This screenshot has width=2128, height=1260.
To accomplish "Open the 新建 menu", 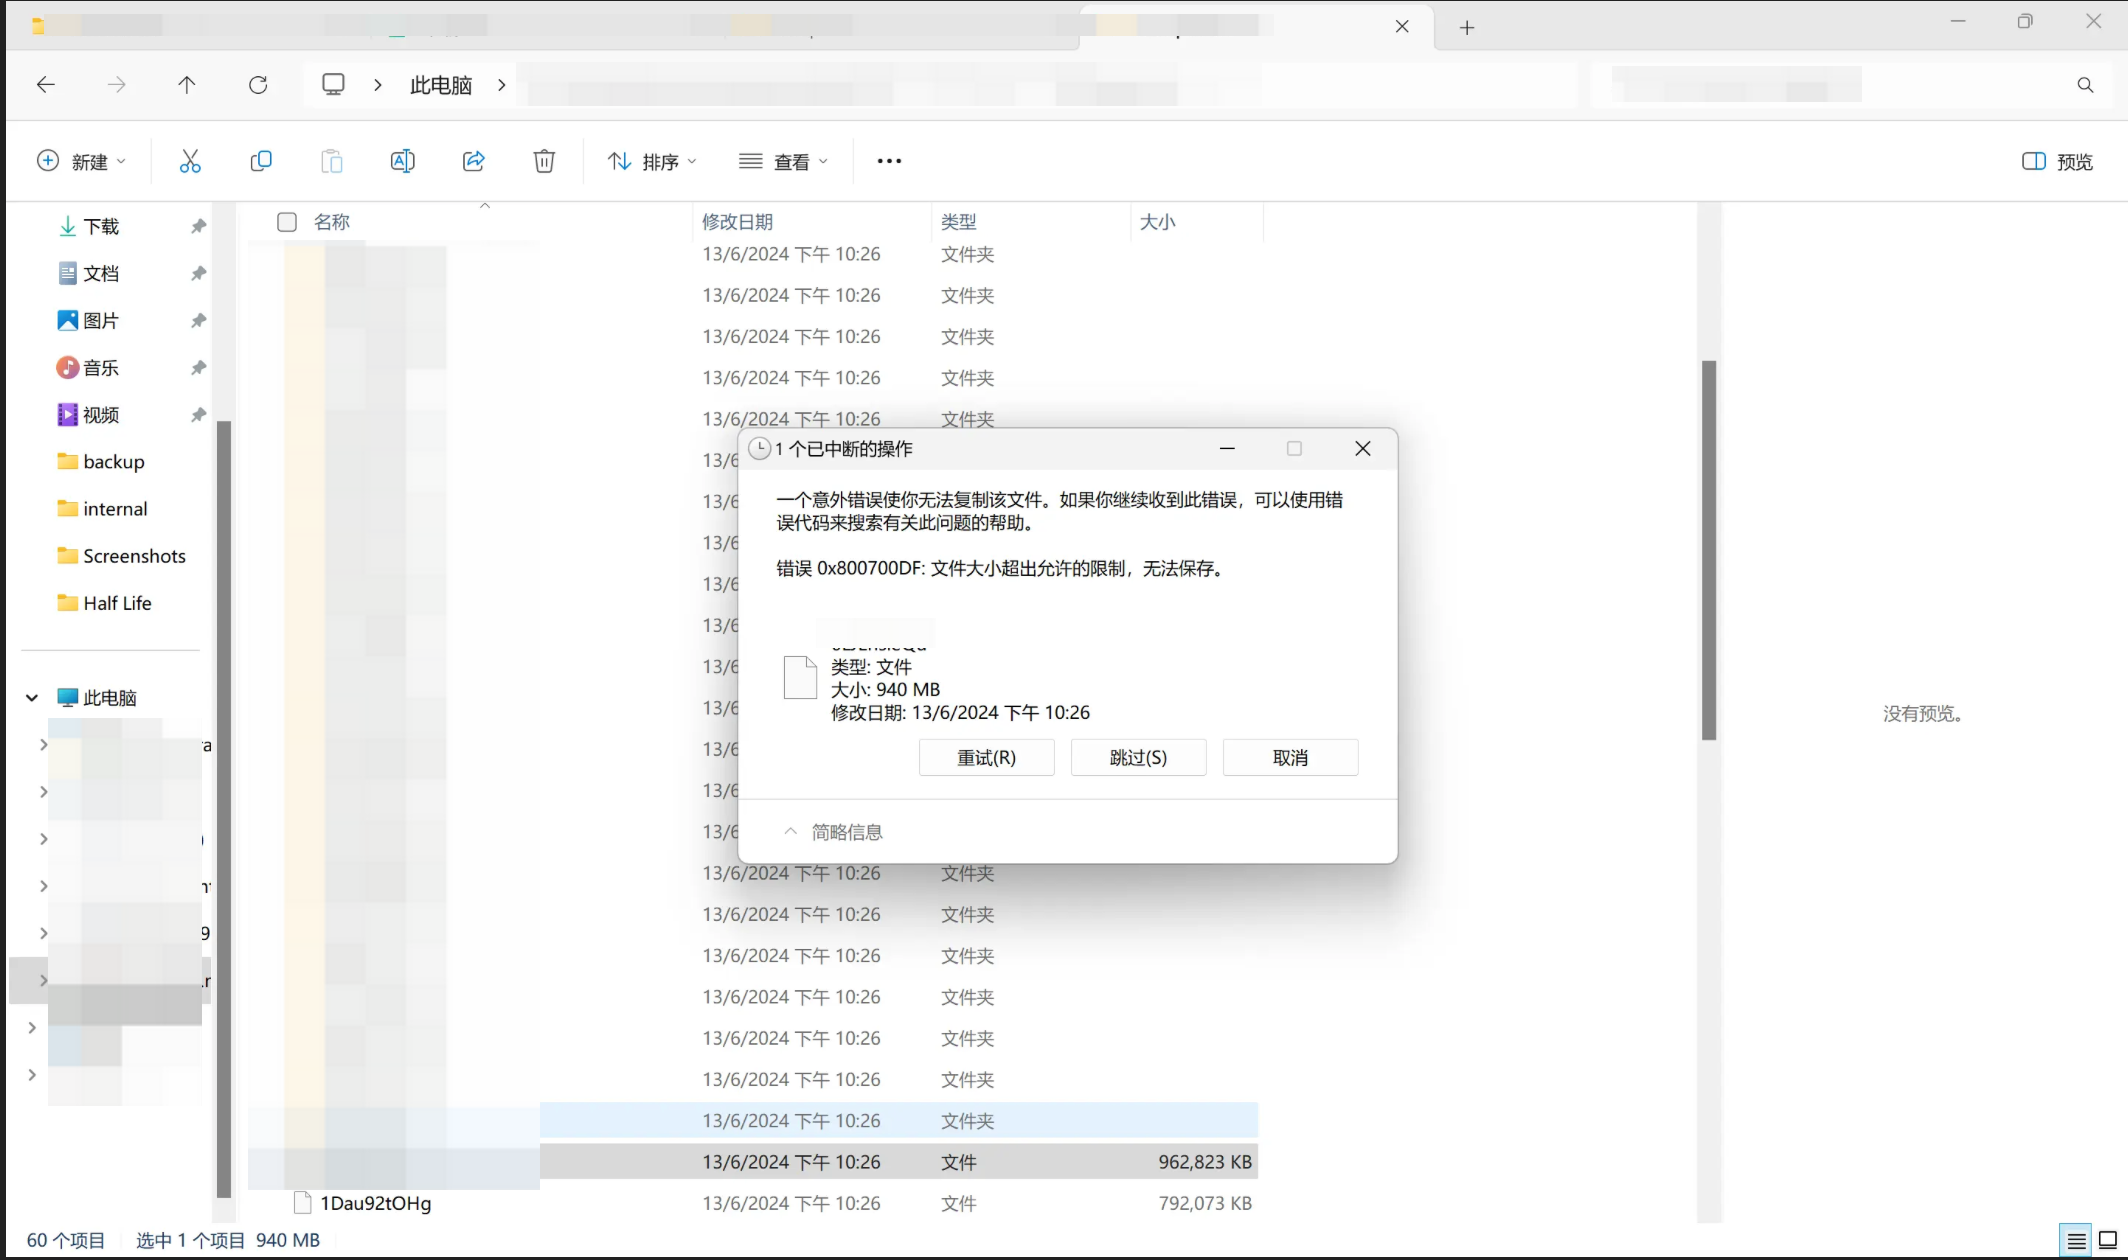I will 81,161.
